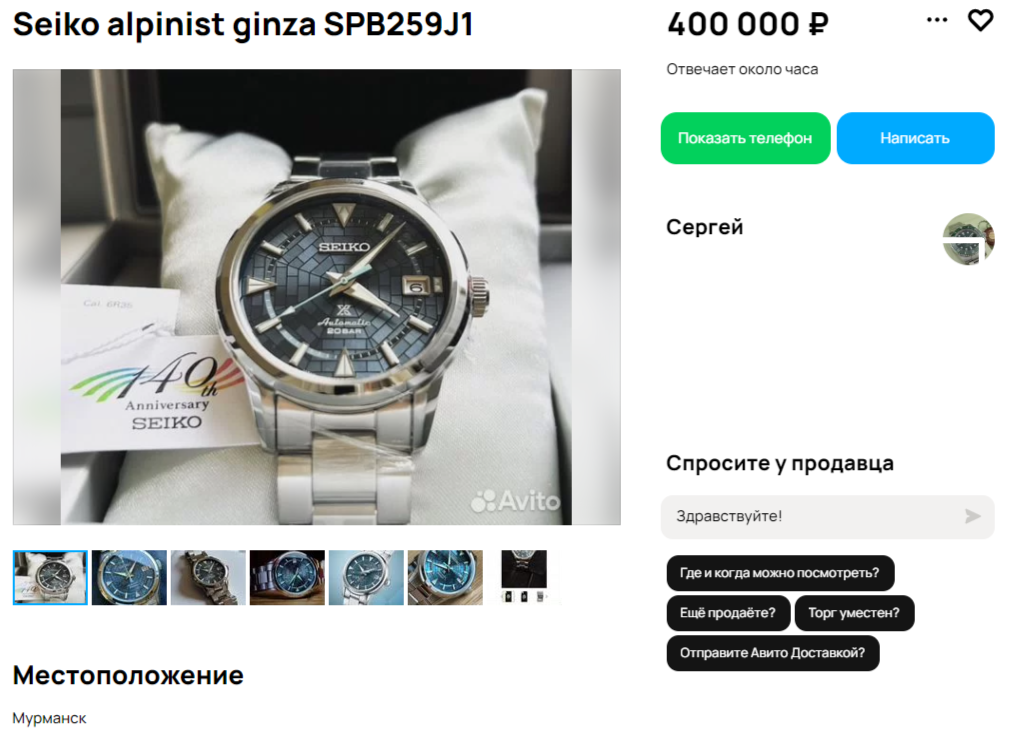Open seller Сергей's avatar picture

[x=968, y=239]
